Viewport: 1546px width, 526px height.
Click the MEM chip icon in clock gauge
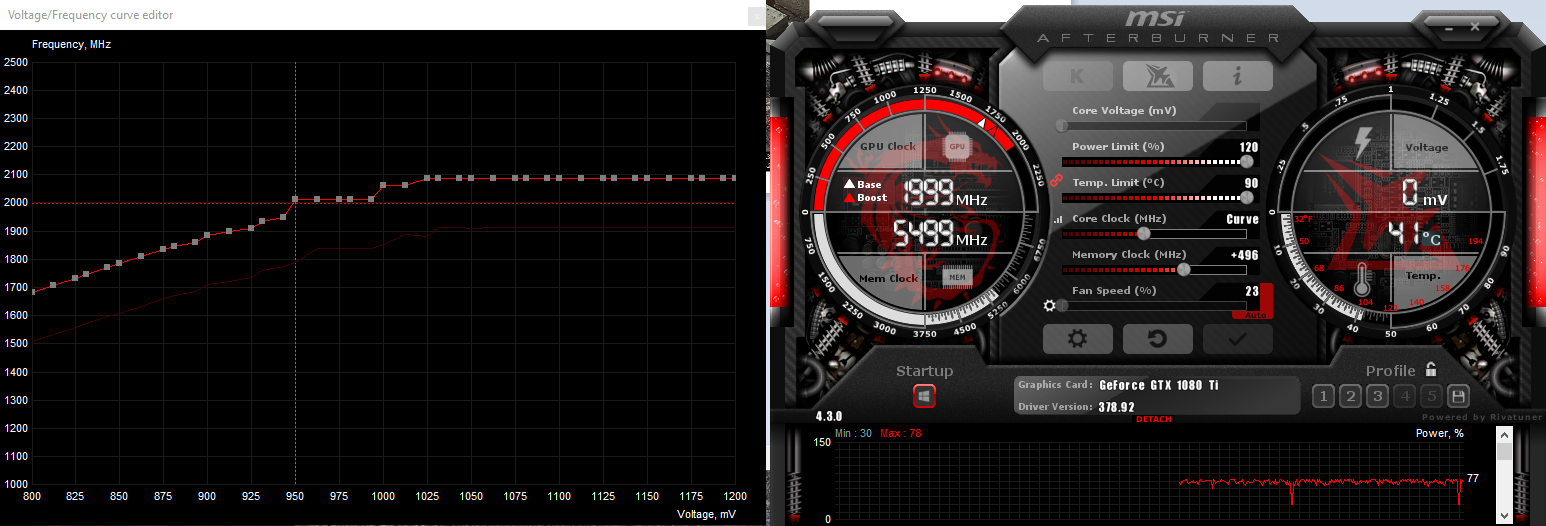[956, 275]
